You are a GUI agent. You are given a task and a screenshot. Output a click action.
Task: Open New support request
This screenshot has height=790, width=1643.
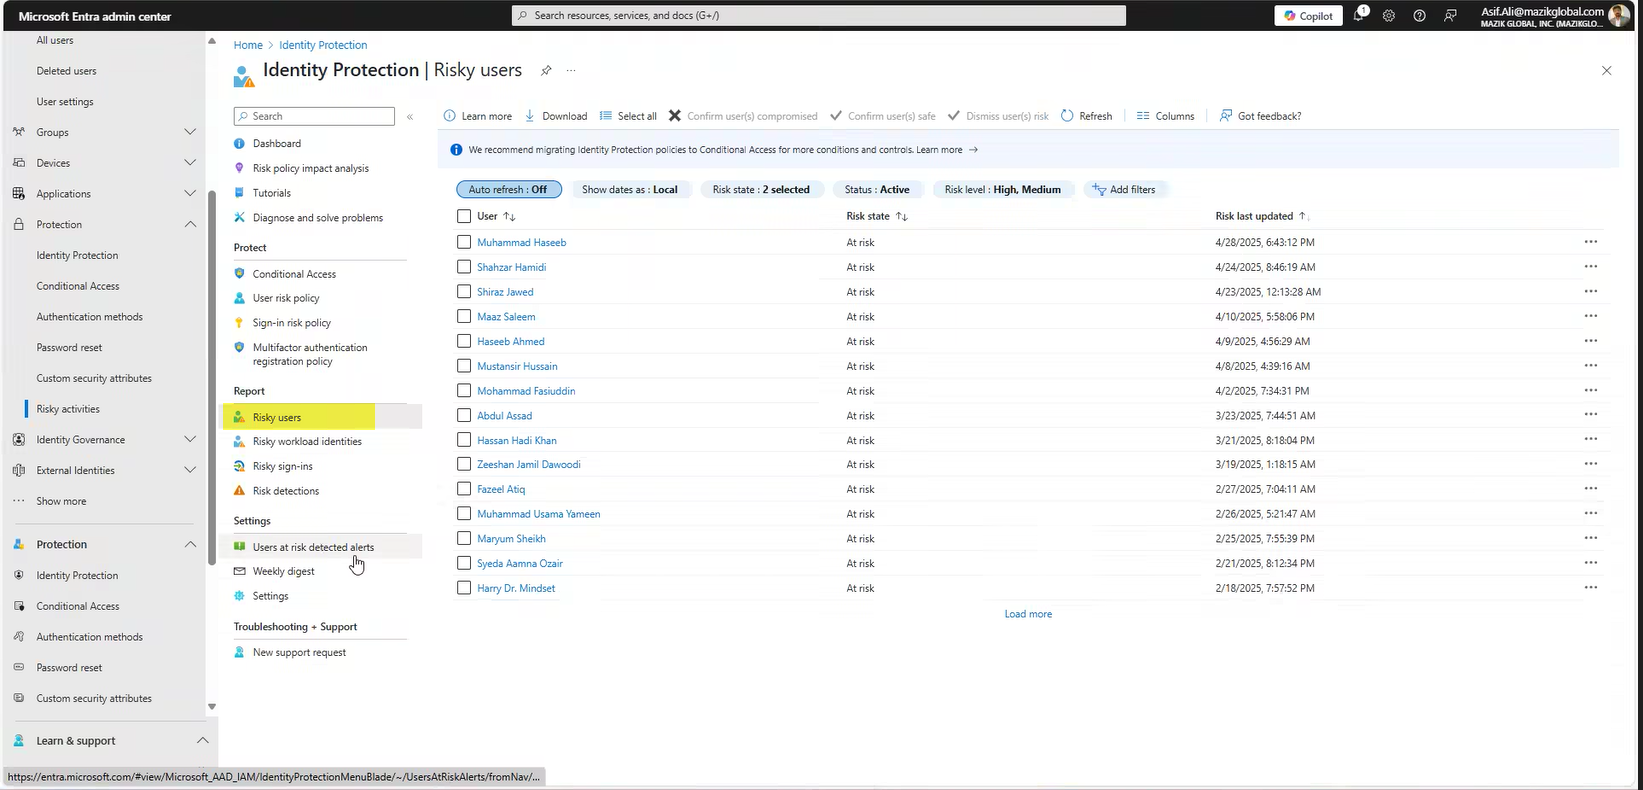tap(298, 652)
